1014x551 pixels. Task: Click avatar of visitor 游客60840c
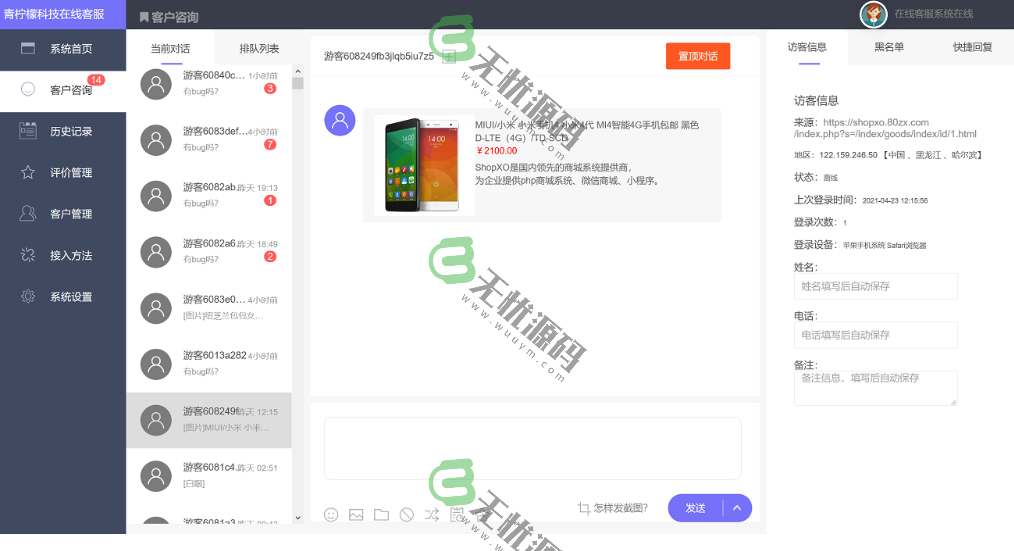[x=156, y=84]
